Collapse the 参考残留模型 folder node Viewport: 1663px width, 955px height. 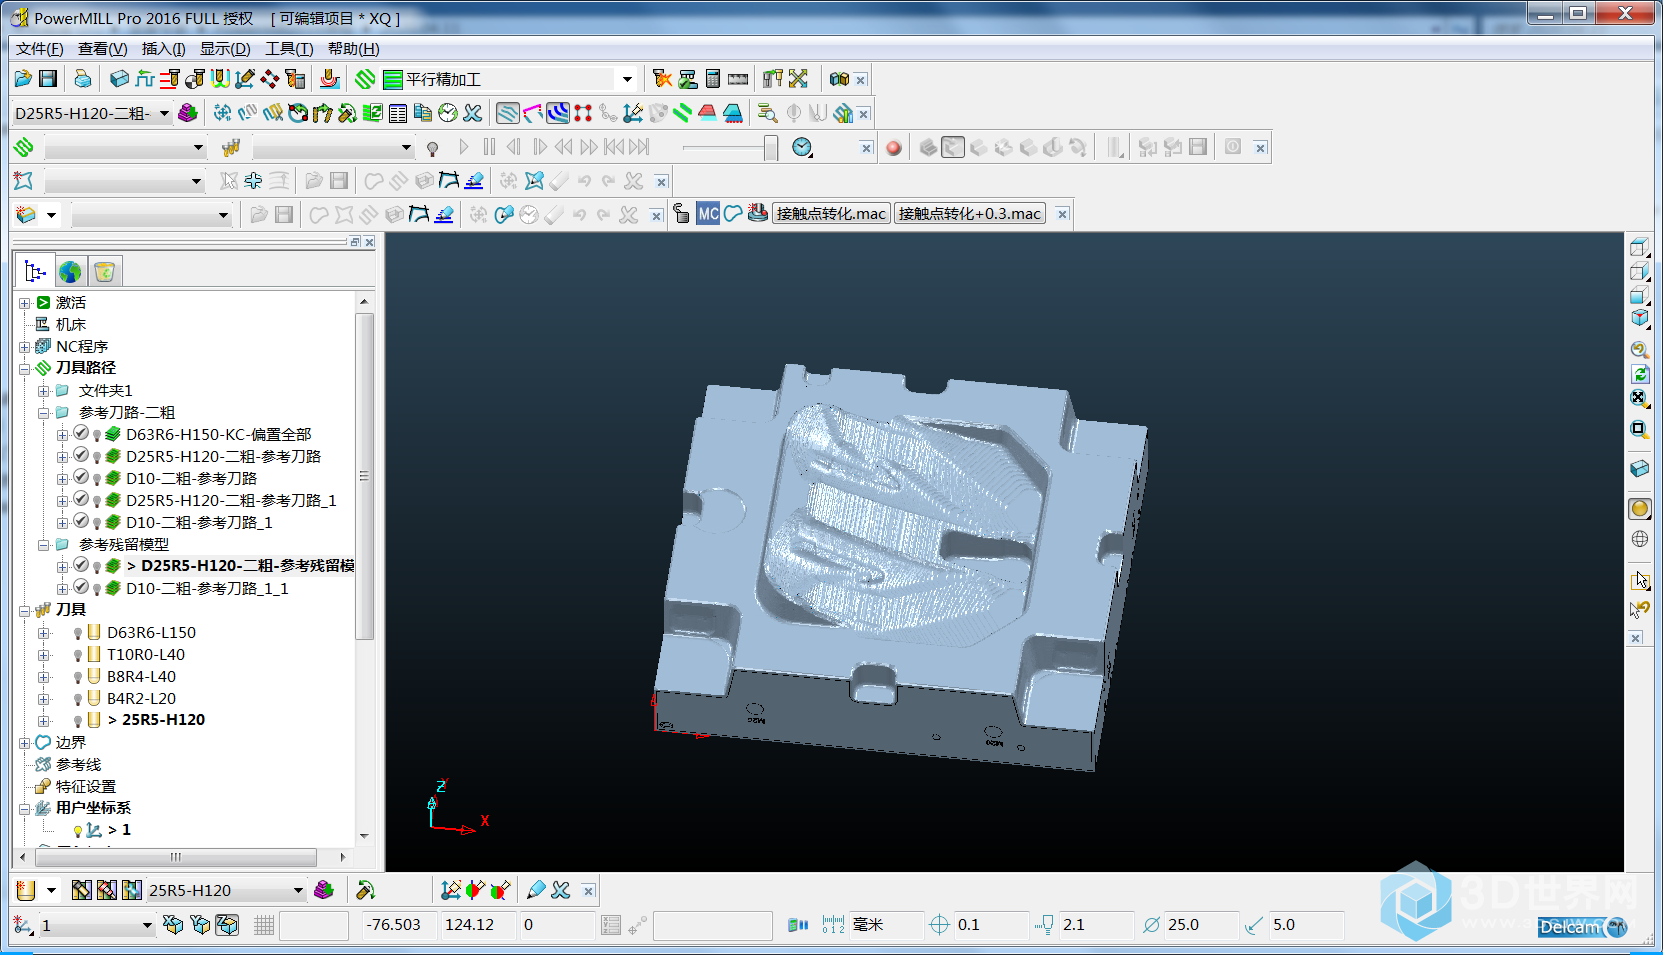pyautogui.click(x=44, y=545)
